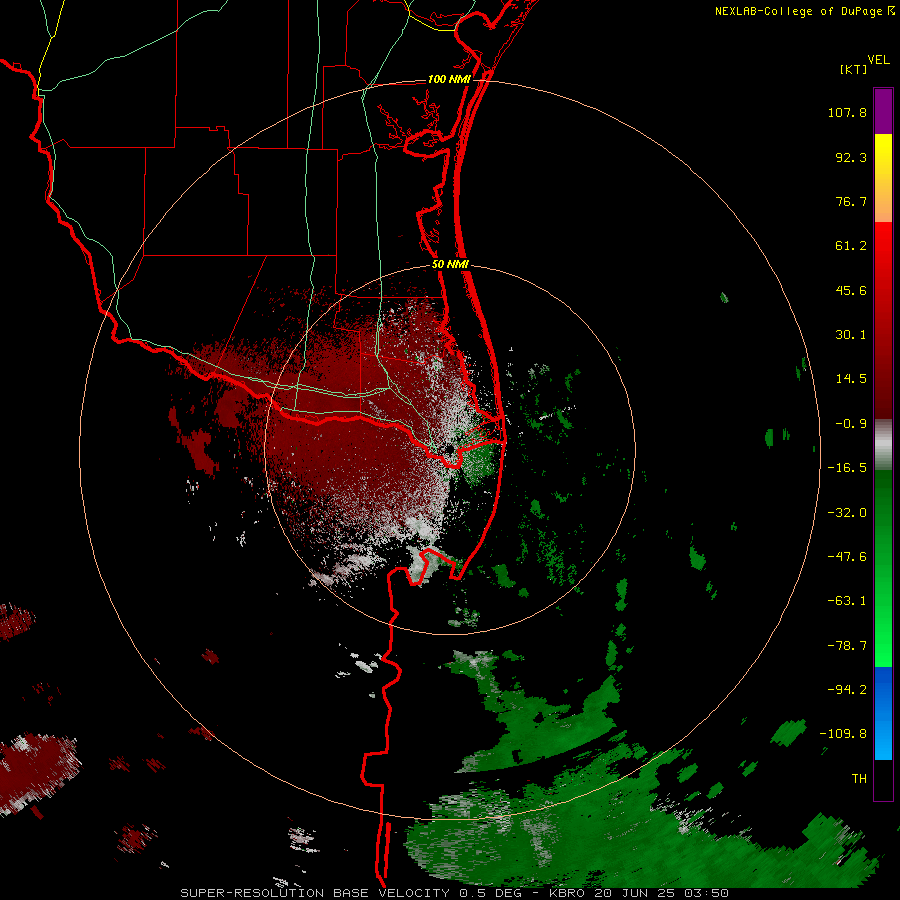The image size is (900, 900).
Task: Click the -0.9 scale value
Action: click(x=851, y=424)
